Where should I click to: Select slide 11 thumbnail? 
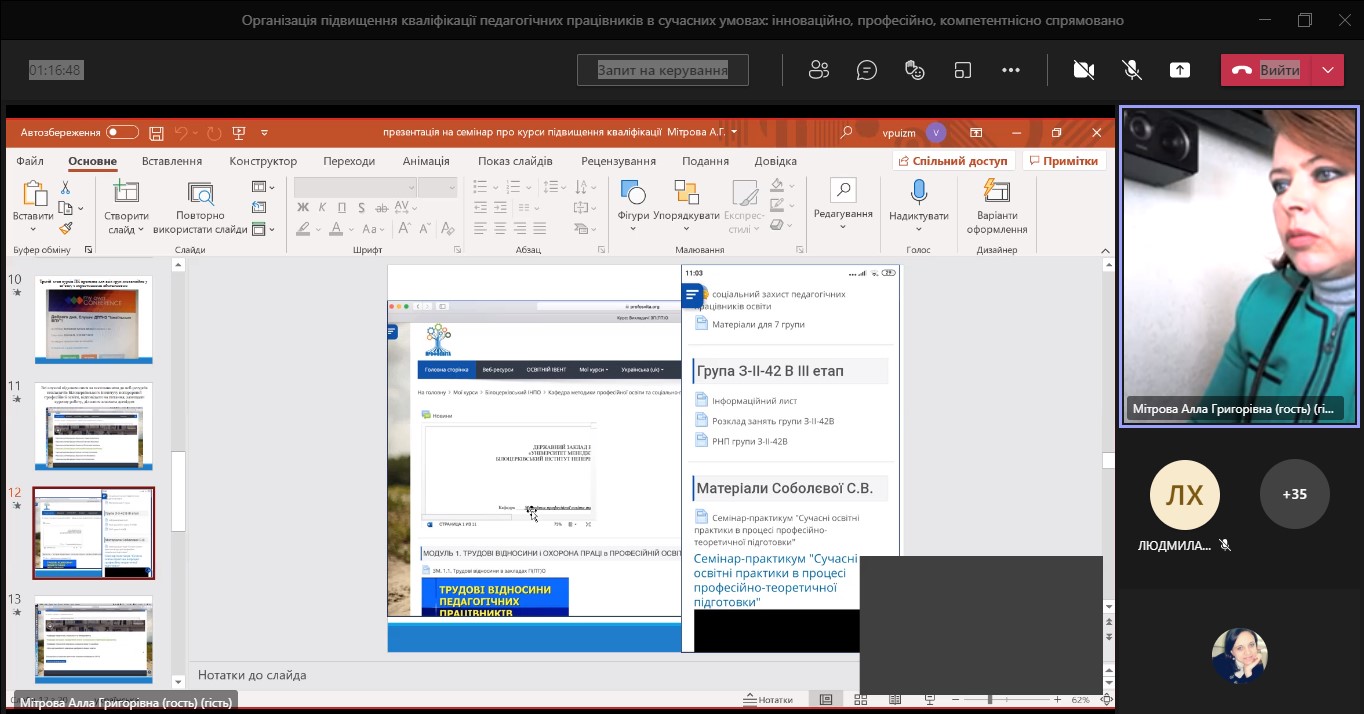pyautogui.click(x=94, y=426)
